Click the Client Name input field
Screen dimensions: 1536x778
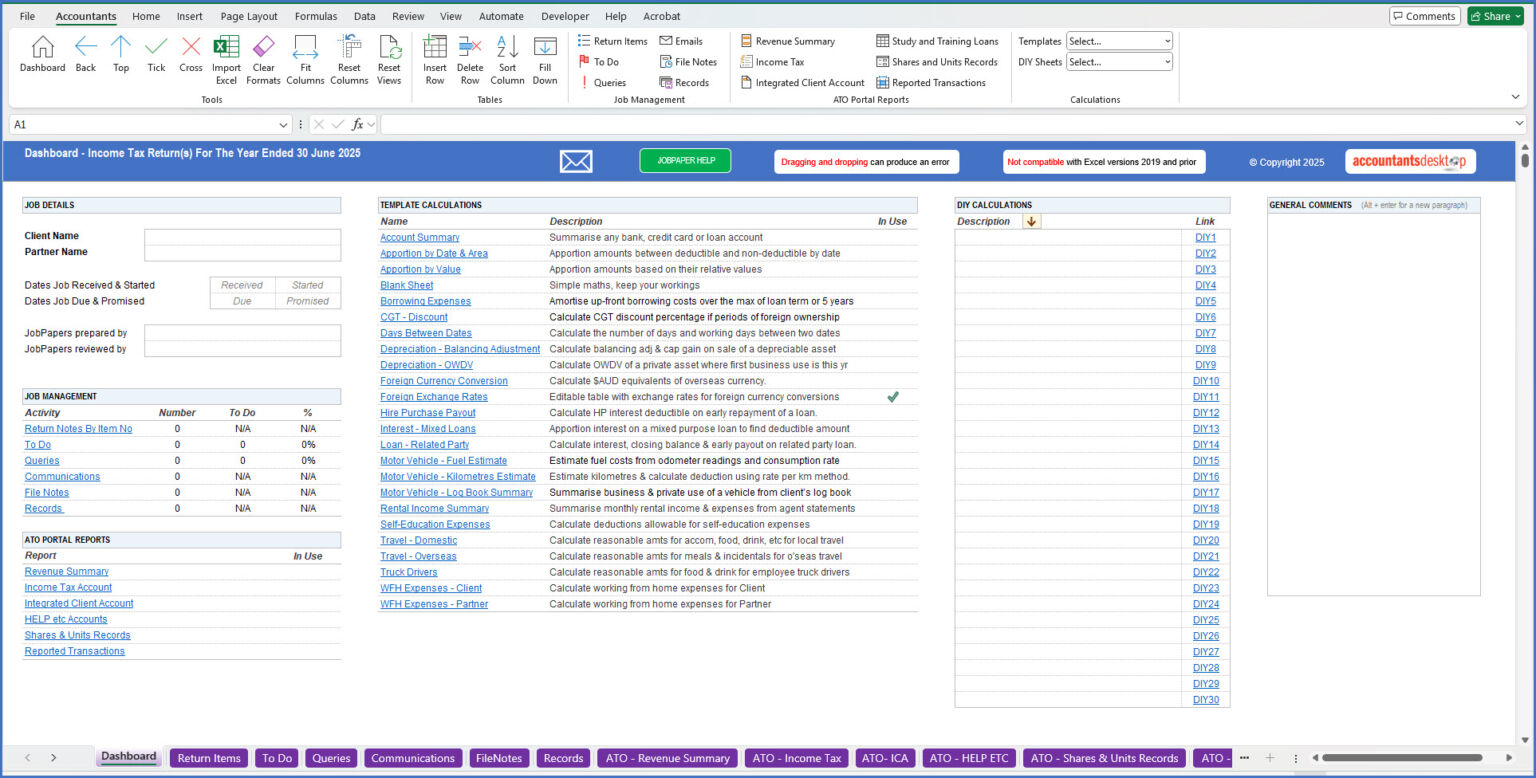[x=242, y=238]
